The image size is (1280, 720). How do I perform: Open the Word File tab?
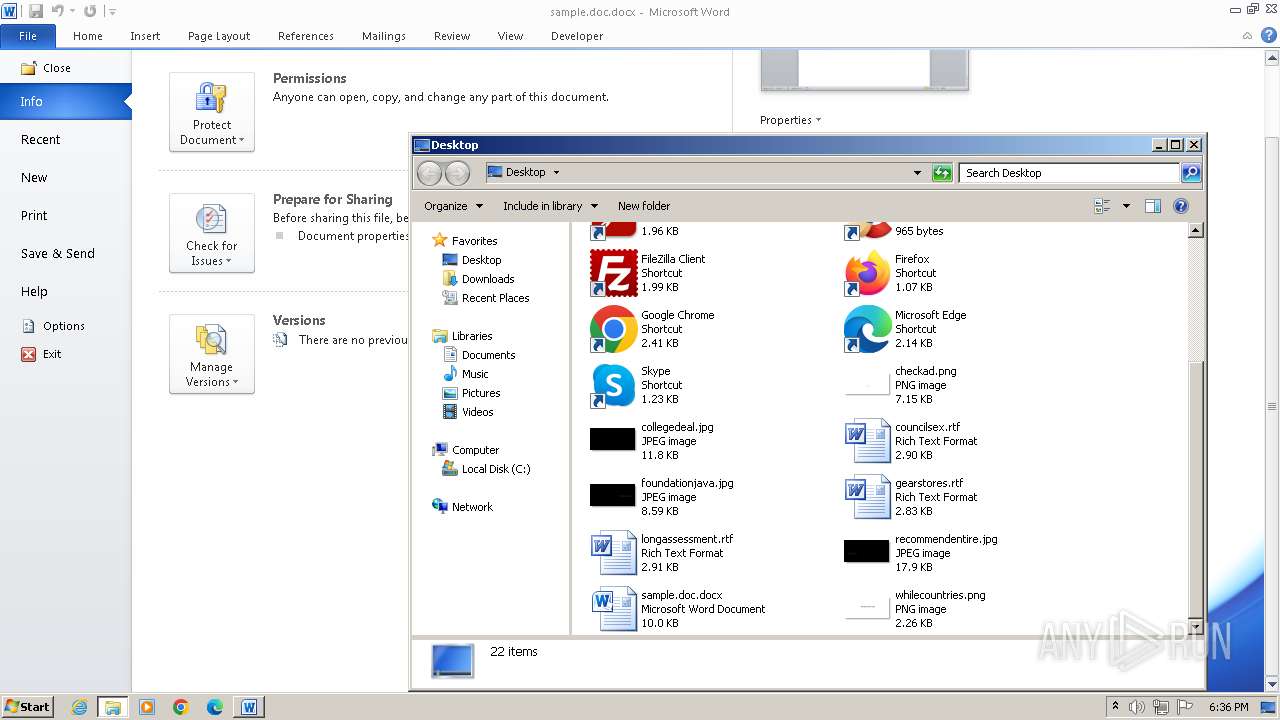click(28, 36)
